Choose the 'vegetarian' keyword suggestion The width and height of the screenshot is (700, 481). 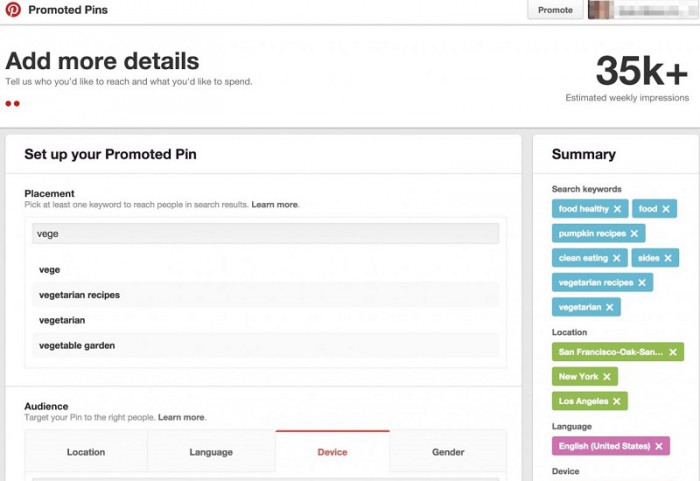[x=62, y=320]
